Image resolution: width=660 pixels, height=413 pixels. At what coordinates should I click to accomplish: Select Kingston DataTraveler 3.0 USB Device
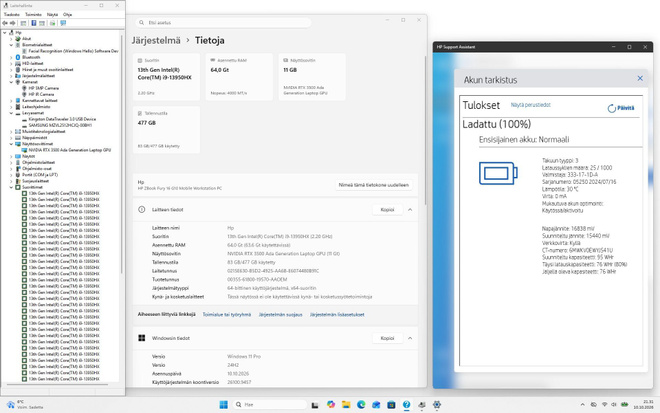click(x=62, y=119)
